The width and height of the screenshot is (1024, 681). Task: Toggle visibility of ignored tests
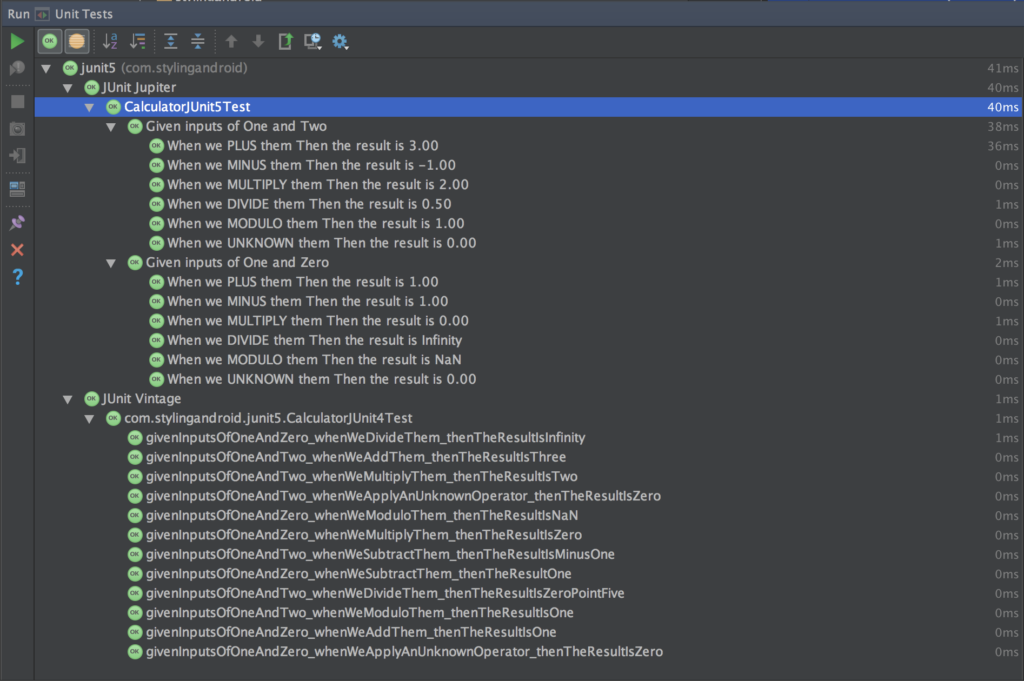pyautogui.click(x=77, y=41)
